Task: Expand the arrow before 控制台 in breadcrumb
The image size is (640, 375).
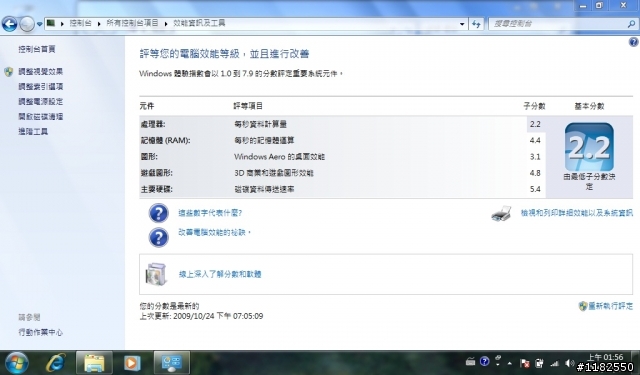Action: click(62, 24)
